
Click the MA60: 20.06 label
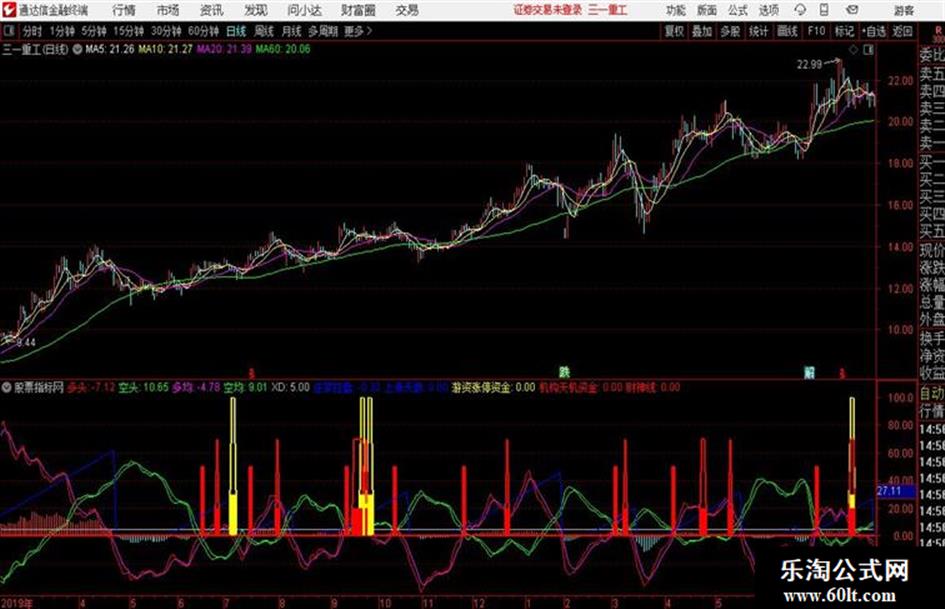click(x=283, y=49)
